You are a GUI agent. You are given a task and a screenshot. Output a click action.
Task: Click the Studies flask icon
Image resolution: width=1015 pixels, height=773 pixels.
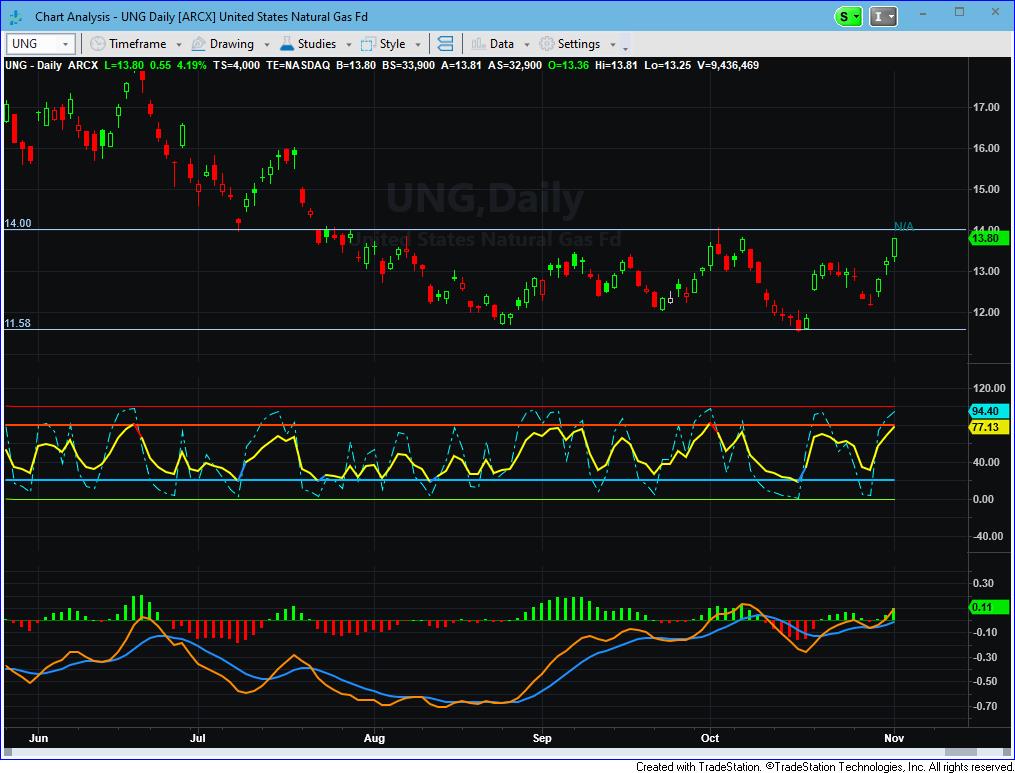[x=287, y=44]
